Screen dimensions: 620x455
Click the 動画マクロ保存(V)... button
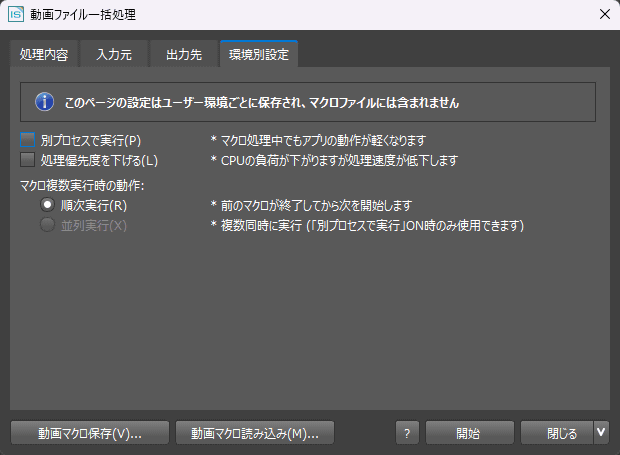[90, 433]
